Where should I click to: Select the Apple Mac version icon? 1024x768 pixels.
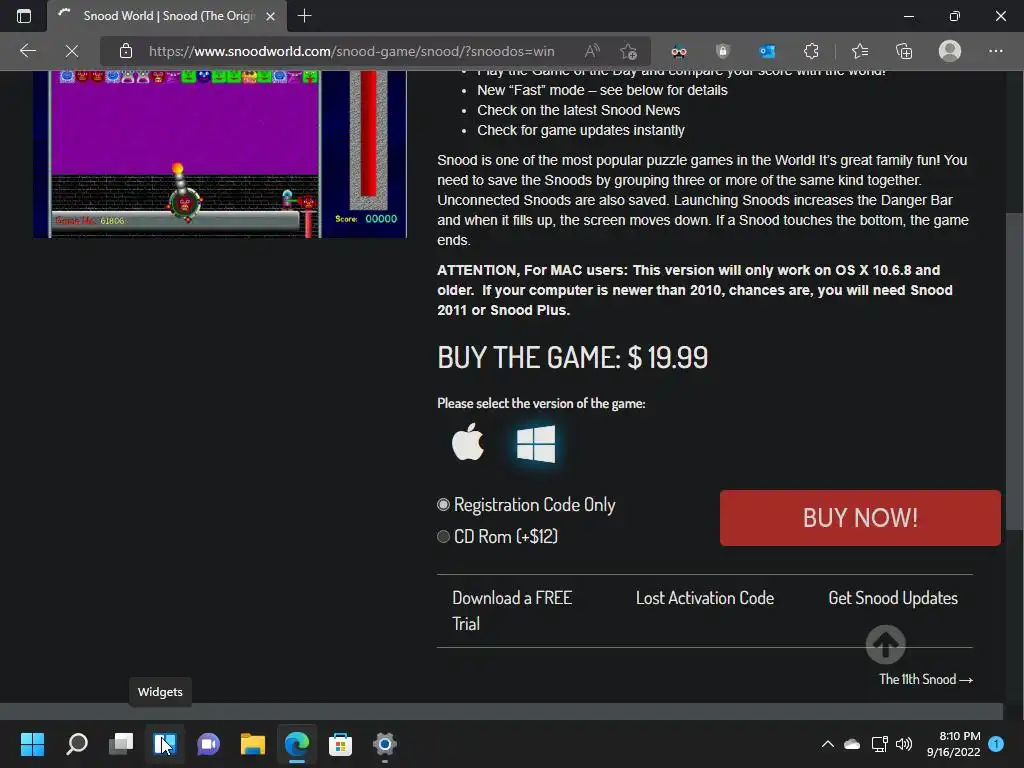pyautogui.click(x=468, y=443)
